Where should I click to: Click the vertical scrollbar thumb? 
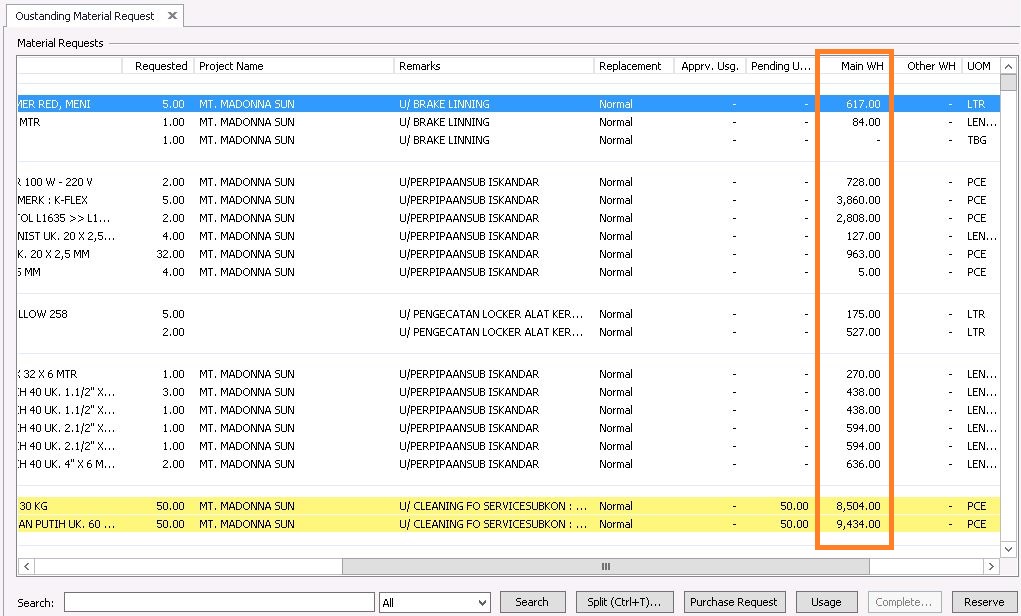(1008, 83)
